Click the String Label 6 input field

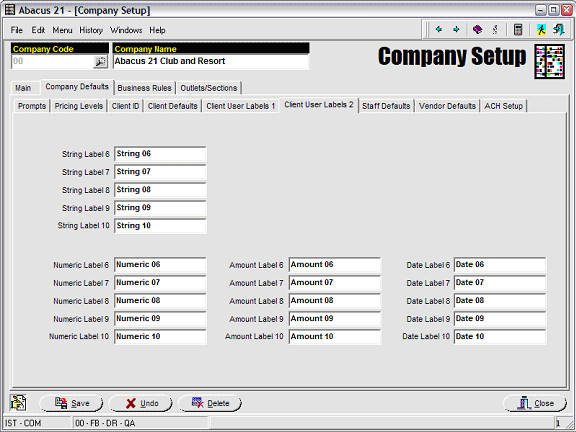click(x=160, y=154)
